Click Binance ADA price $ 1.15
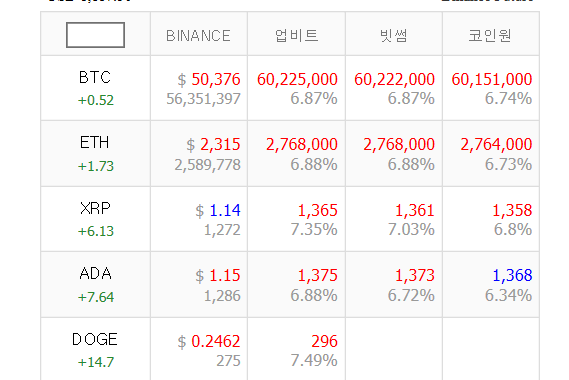Viewport: 569px width, 380px height. [x=218, y=276]
